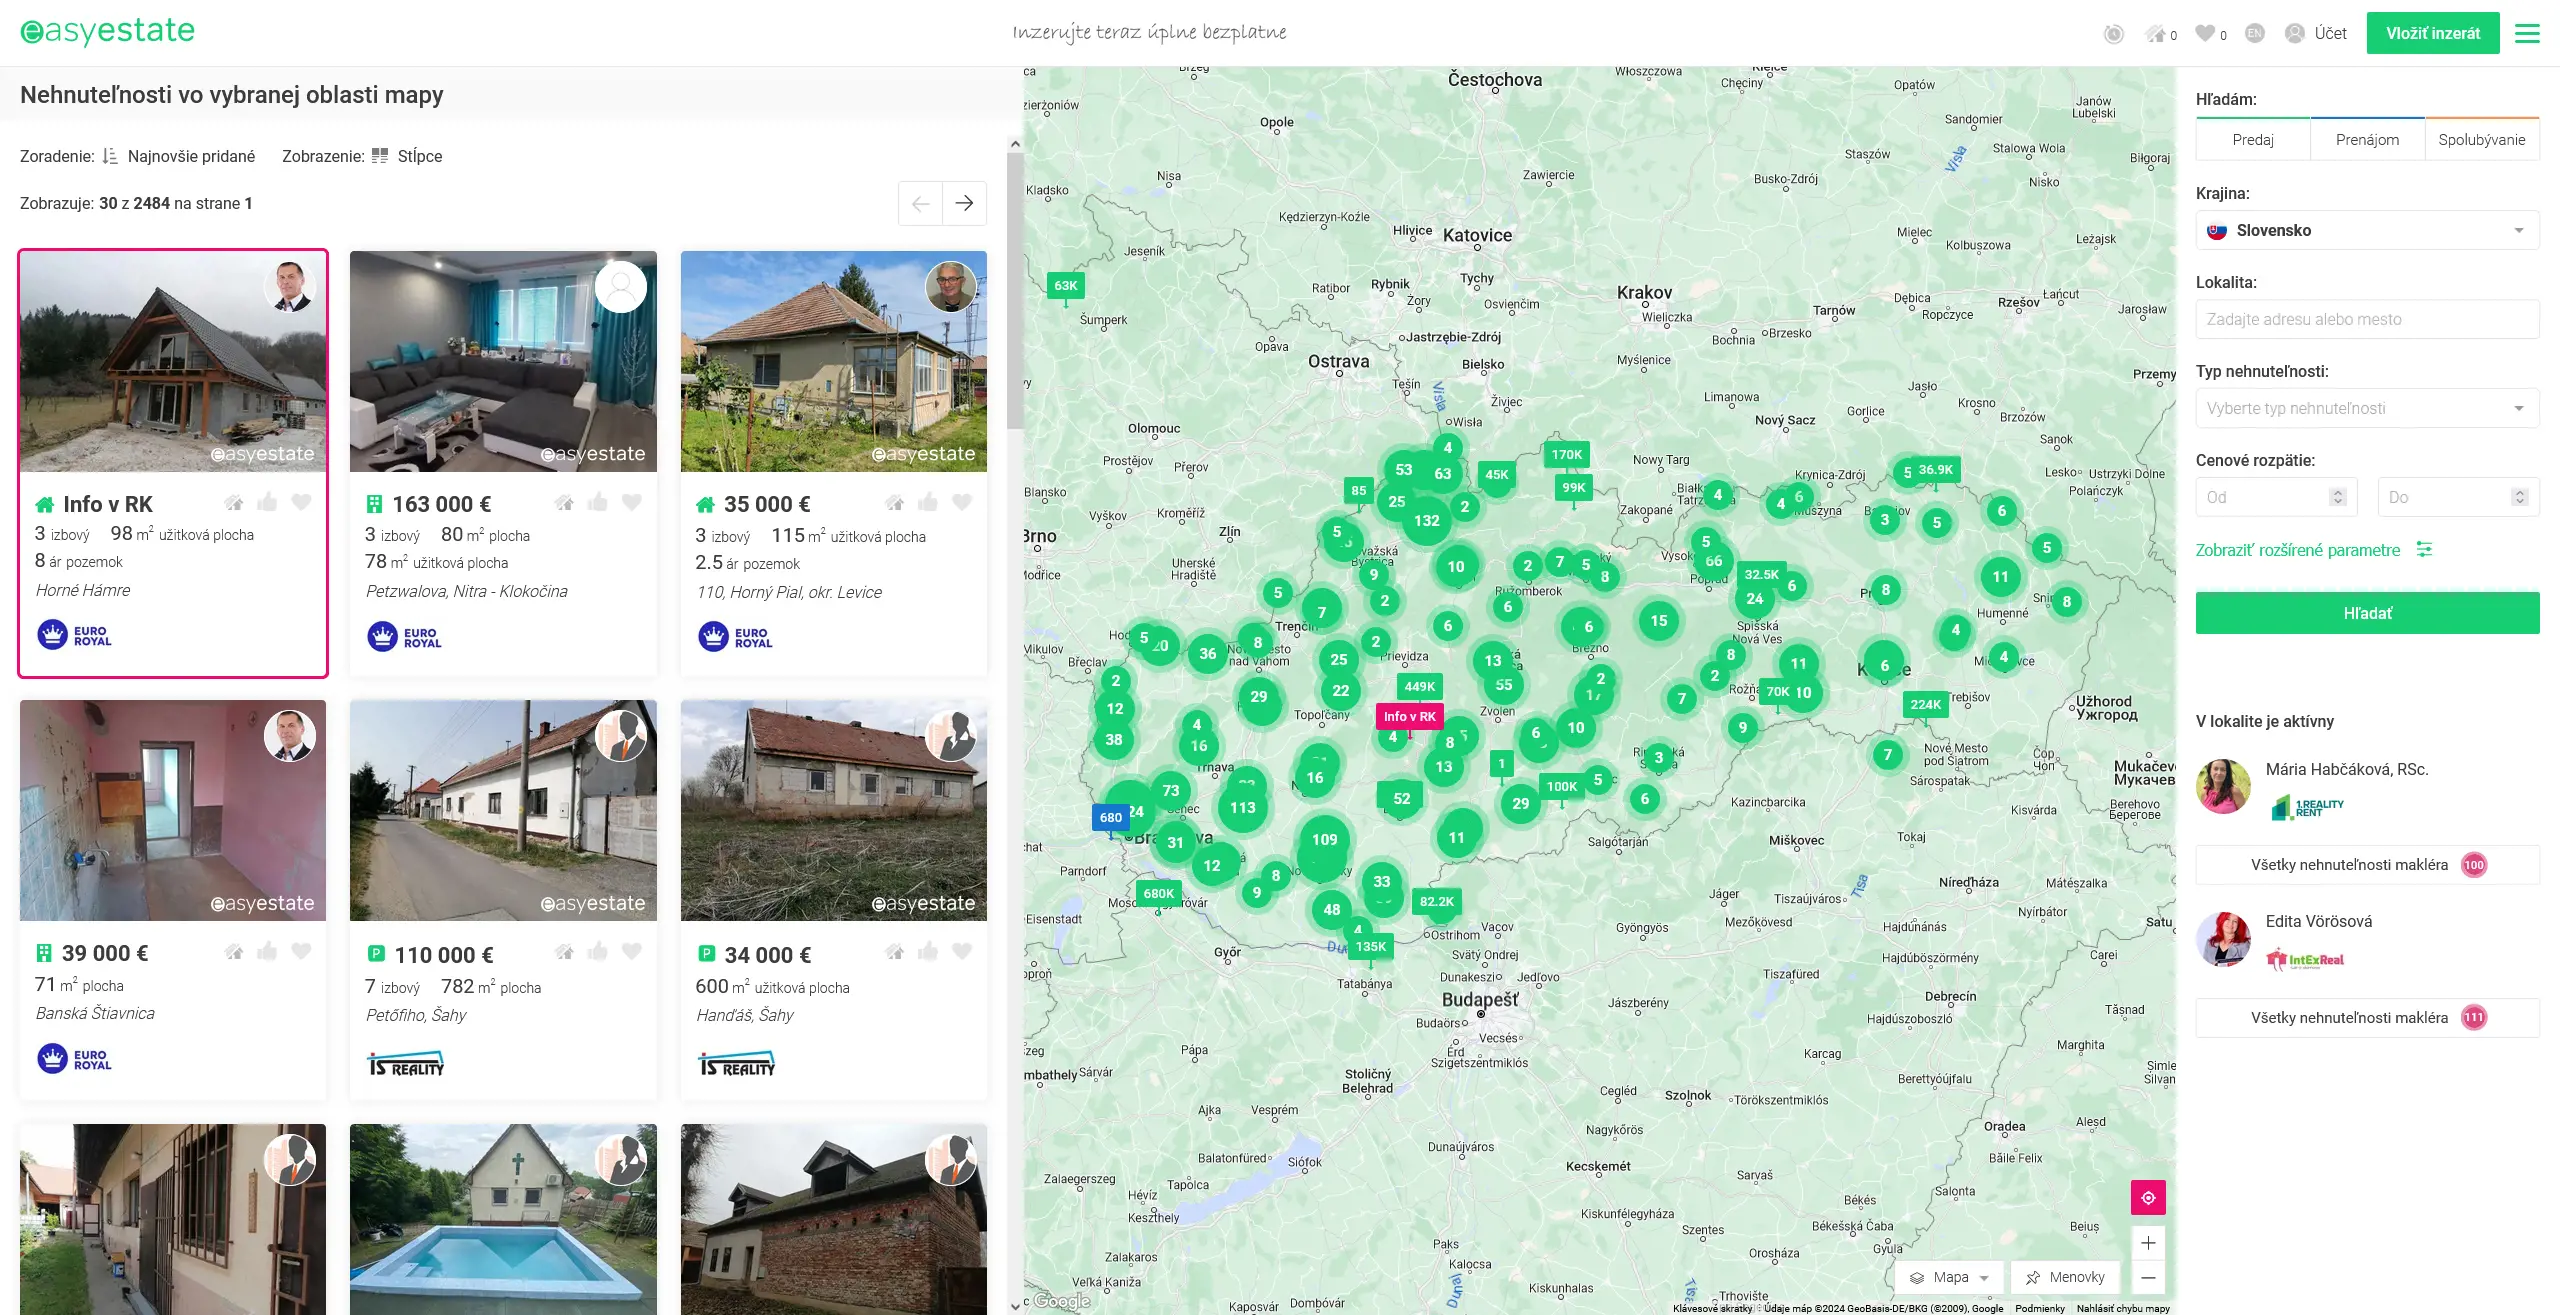Click the pink Info v RK map marker
The image size is (2560, 1315).
[x=1409, y=716]
